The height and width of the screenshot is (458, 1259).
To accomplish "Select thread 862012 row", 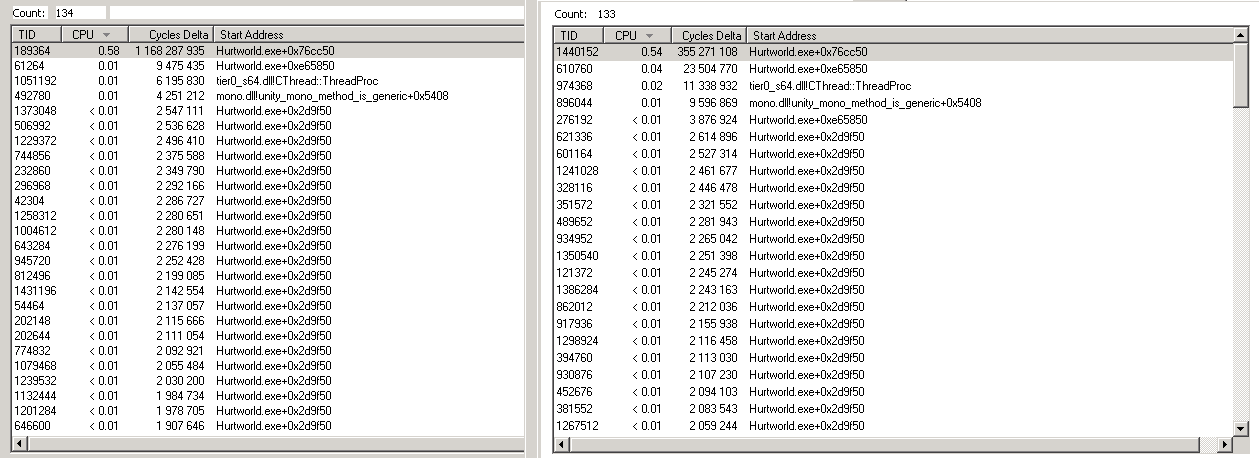I will 892,306.
